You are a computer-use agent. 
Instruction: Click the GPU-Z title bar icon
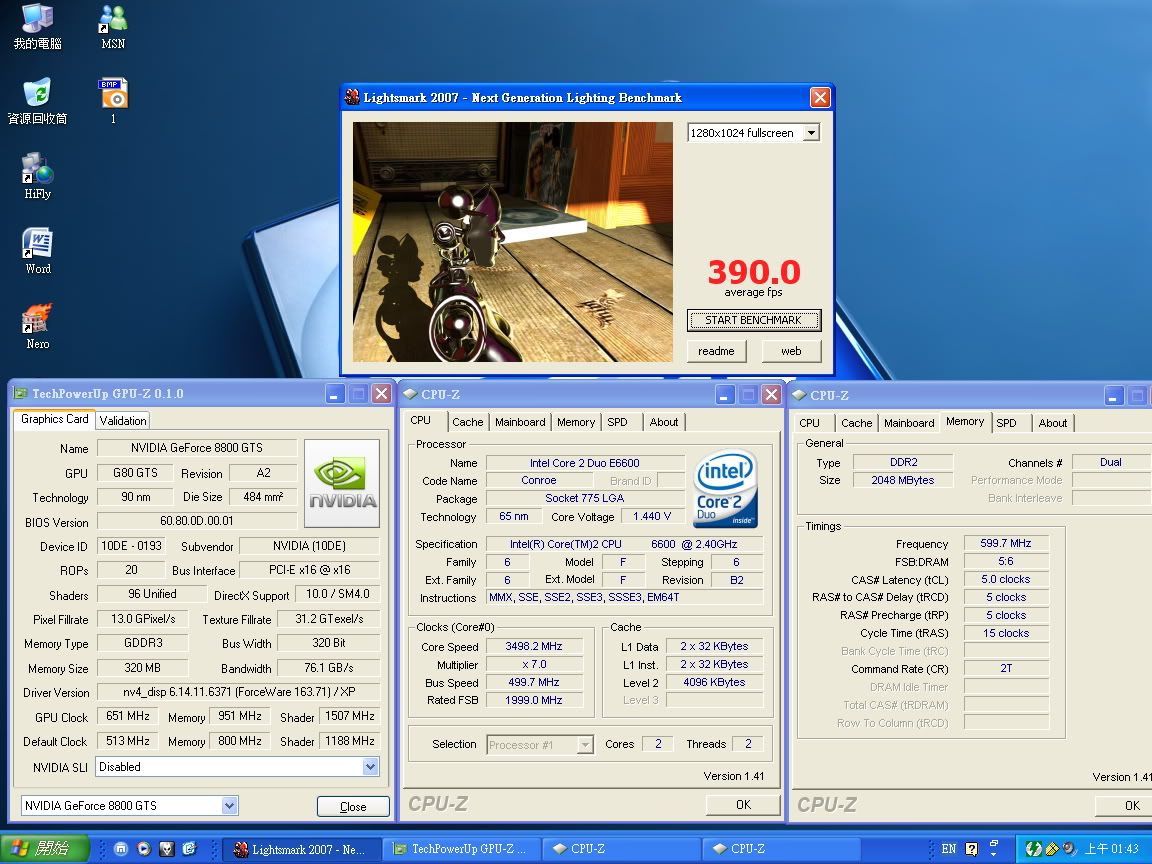21,394
